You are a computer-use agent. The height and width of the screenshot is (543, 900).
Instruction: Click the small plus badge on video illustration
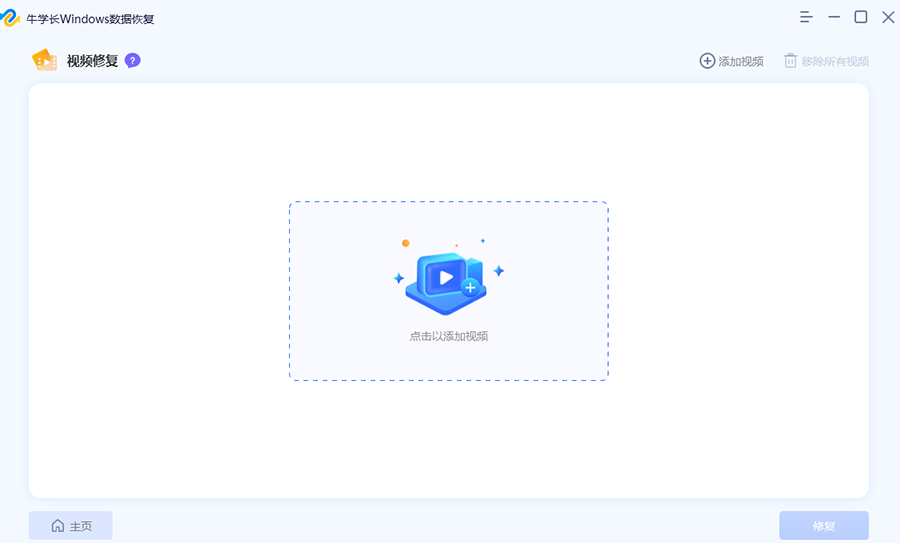[x=470, y=287]
